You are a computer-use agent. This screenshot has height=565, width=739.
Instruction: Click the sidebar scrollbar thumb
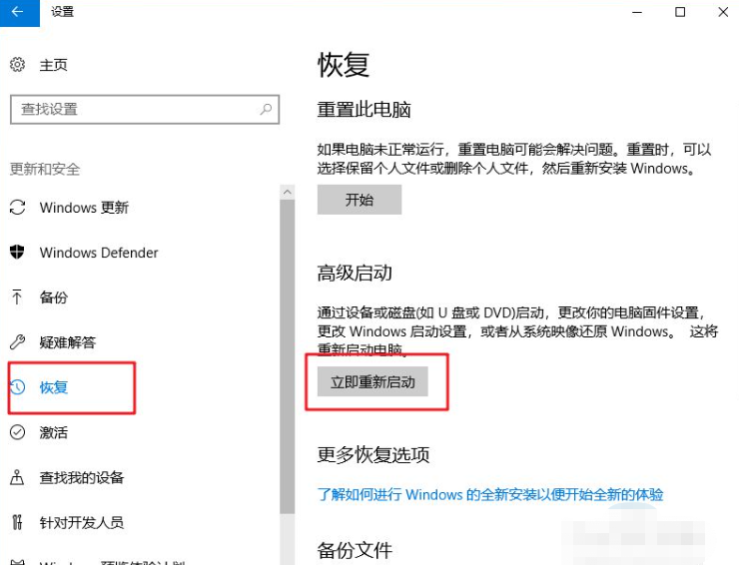click(287, 357)
